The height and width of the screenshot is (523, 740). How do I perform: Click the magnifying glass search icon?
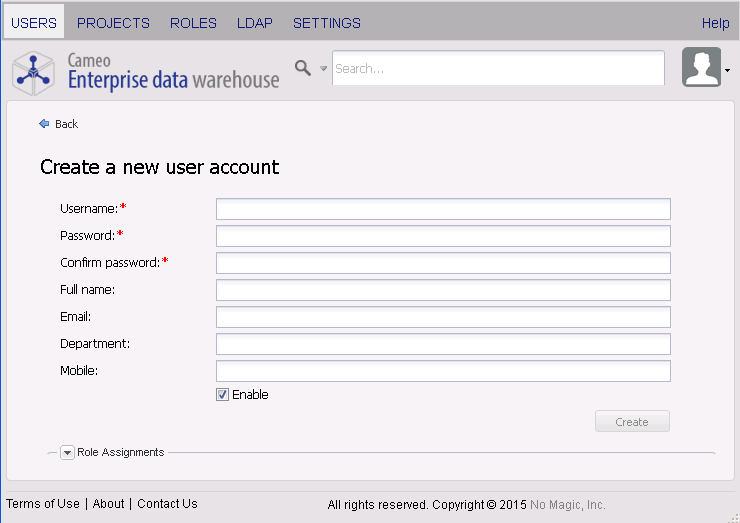pyautogui.click(x=303, y=68)
